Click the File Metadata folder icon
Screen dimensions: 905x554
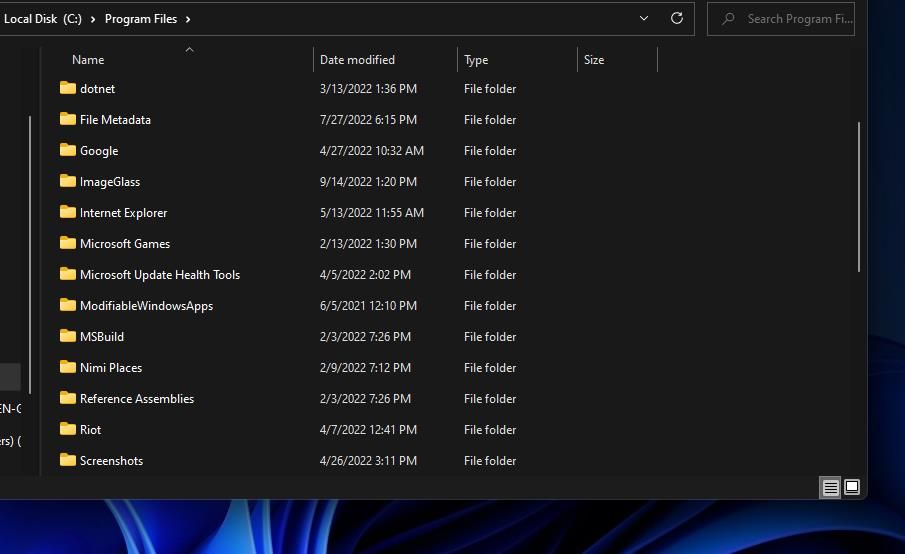[x=68, y=119]
